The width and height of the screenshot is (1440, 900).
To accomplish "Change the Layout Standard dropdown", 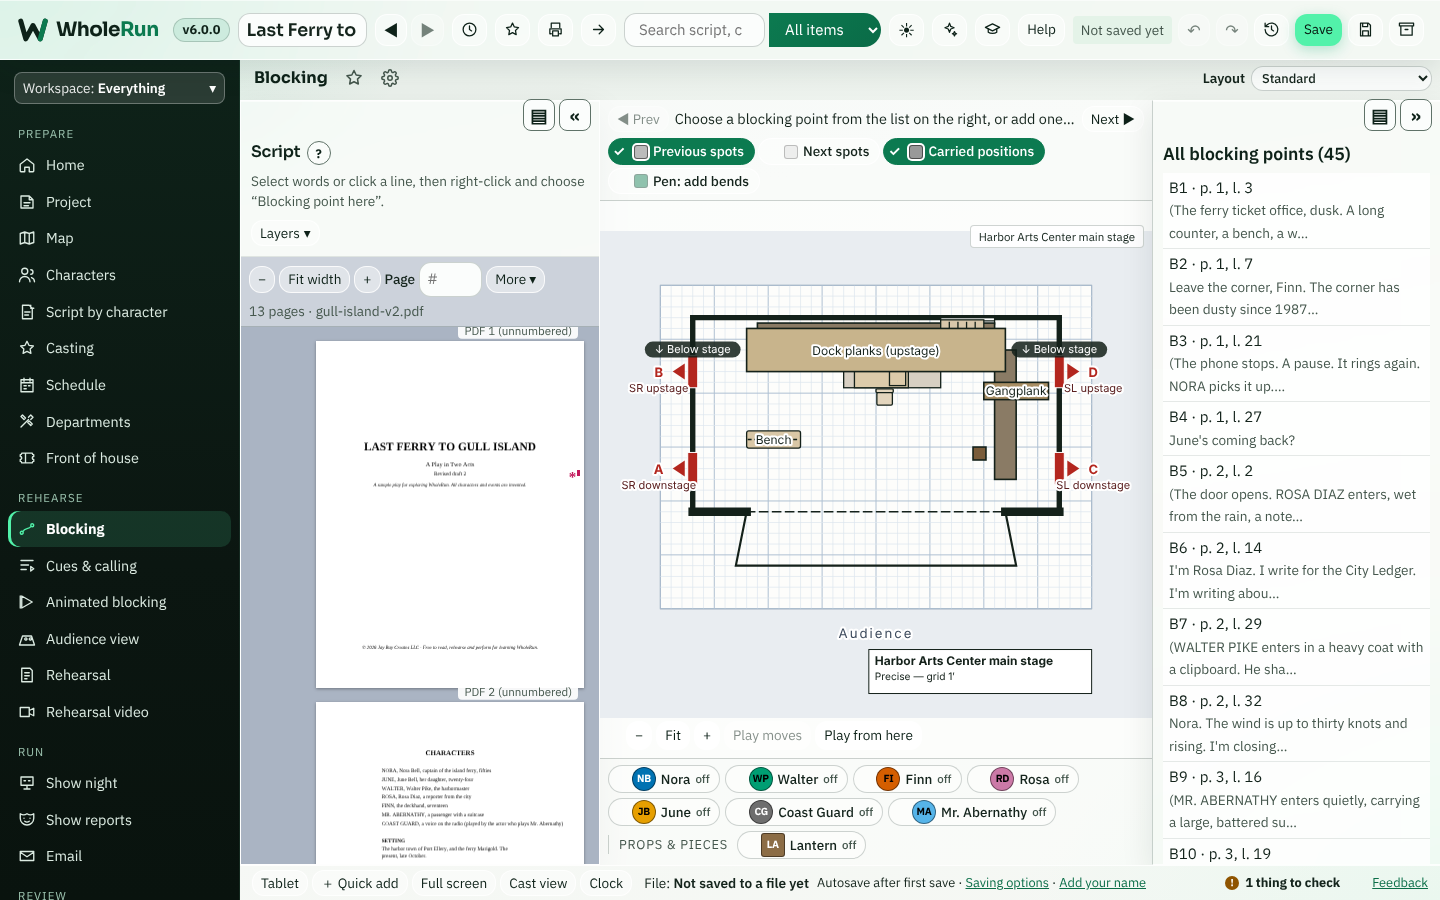I will pos(1341,78).
